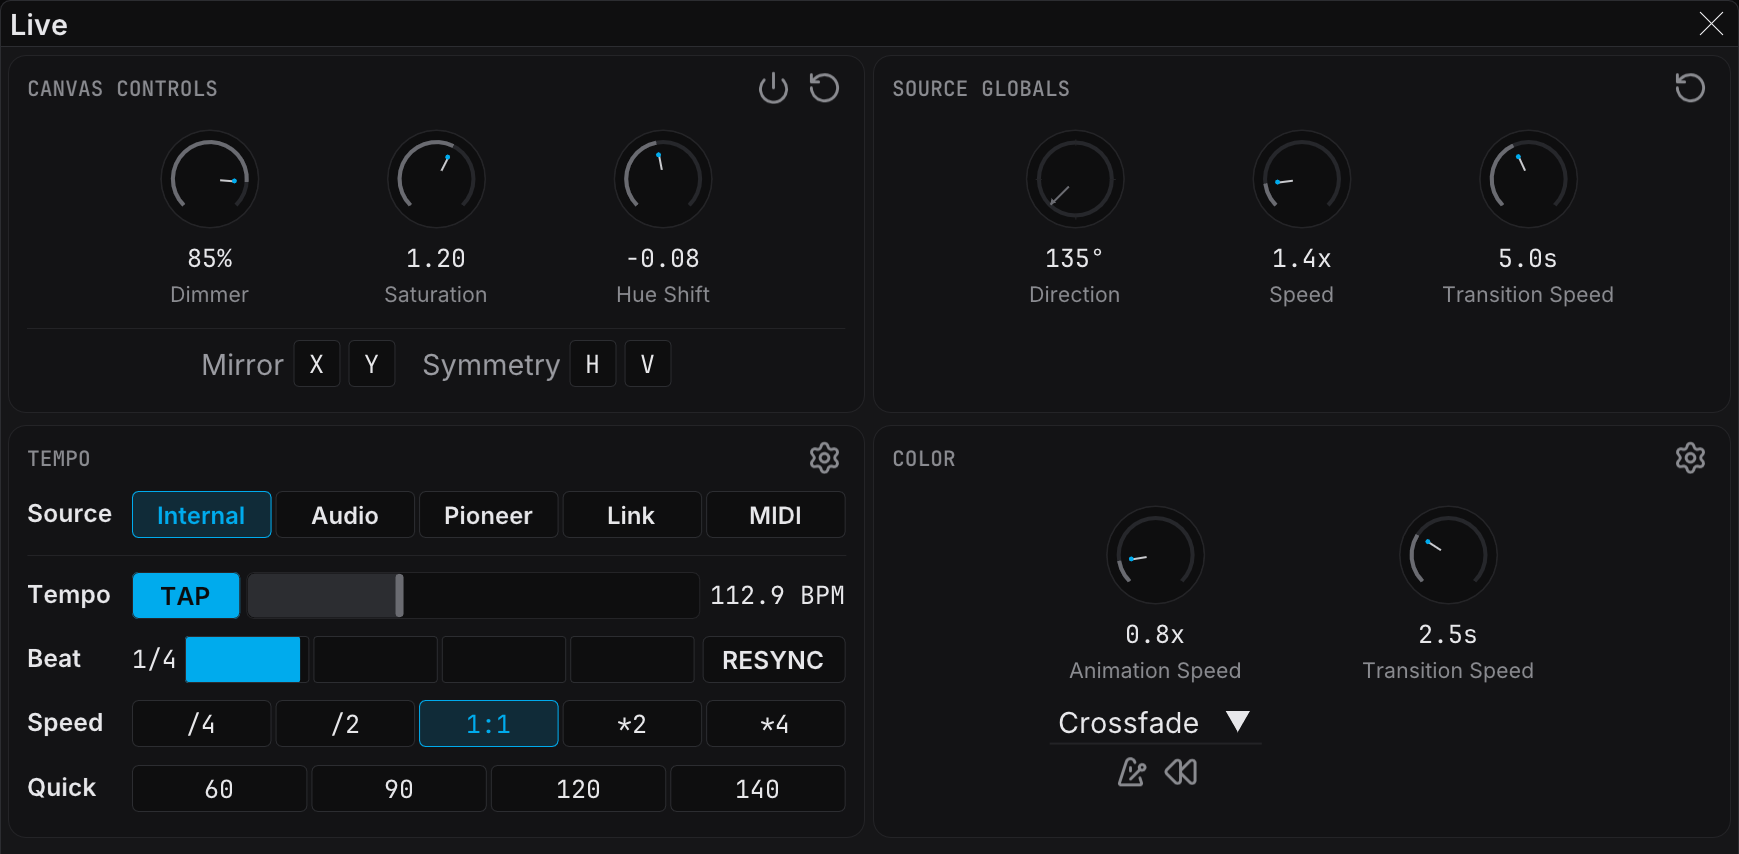This screenshot has width=1739, height=854.
Task: Set quick tempo to 60
Action: 219,789
